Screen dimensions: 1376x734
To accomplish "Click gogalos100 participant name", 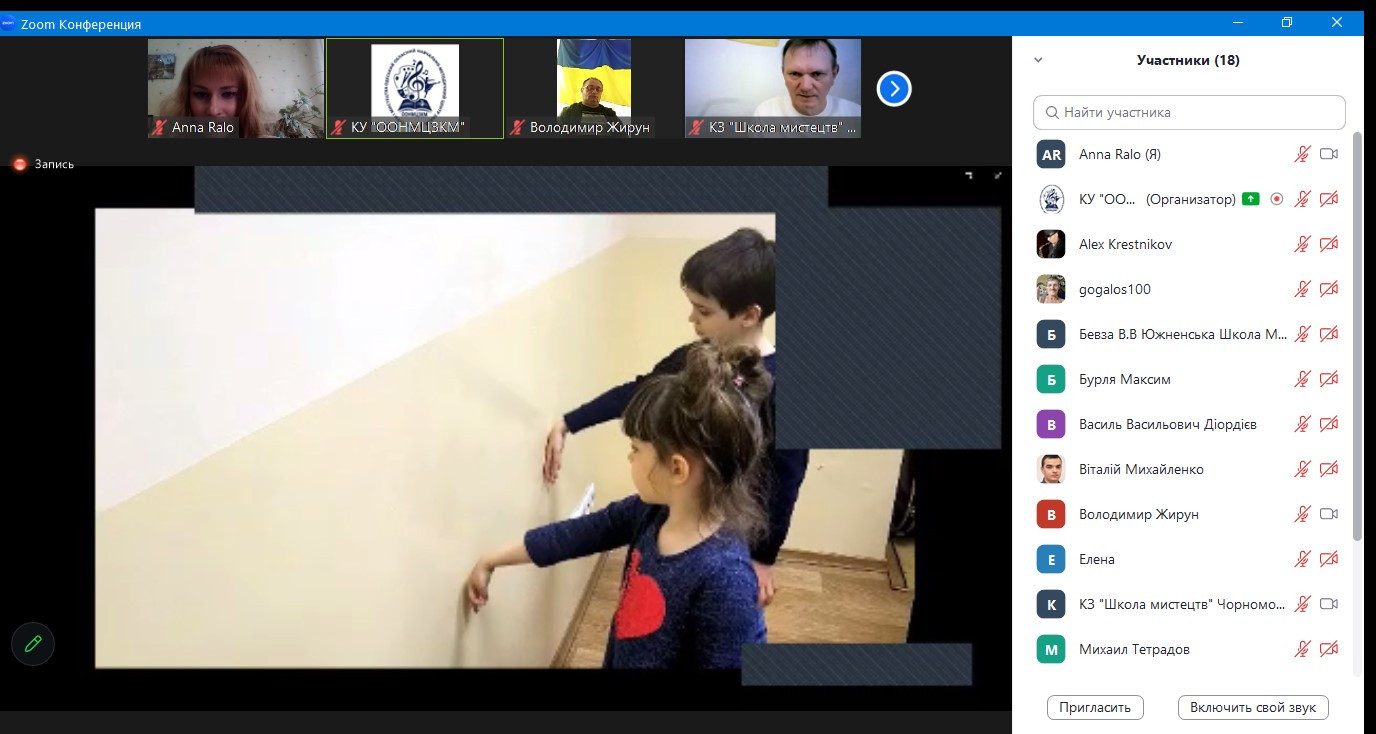I will pyautogui.click(x=1115, y=289).
